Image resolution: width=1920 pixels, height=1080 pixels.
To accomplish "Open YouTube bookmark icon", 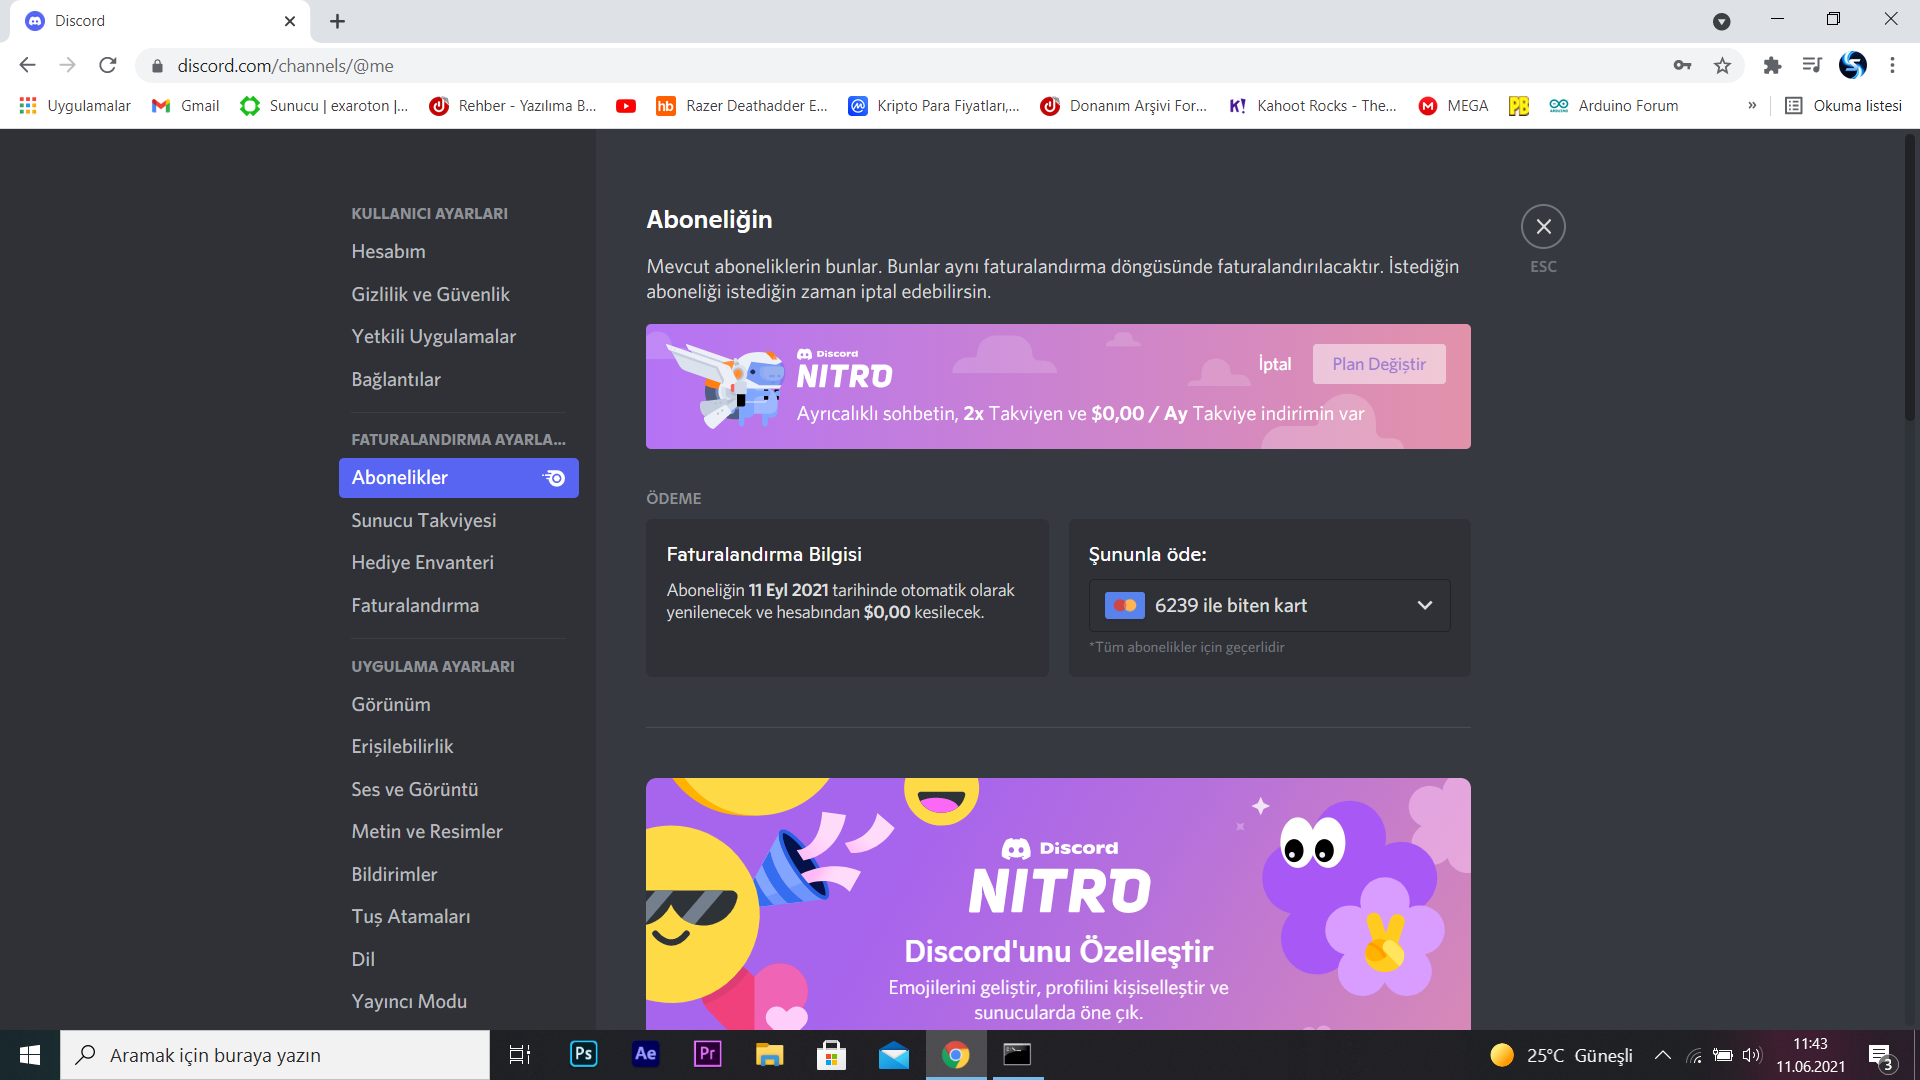I will (x=626, y=106).
